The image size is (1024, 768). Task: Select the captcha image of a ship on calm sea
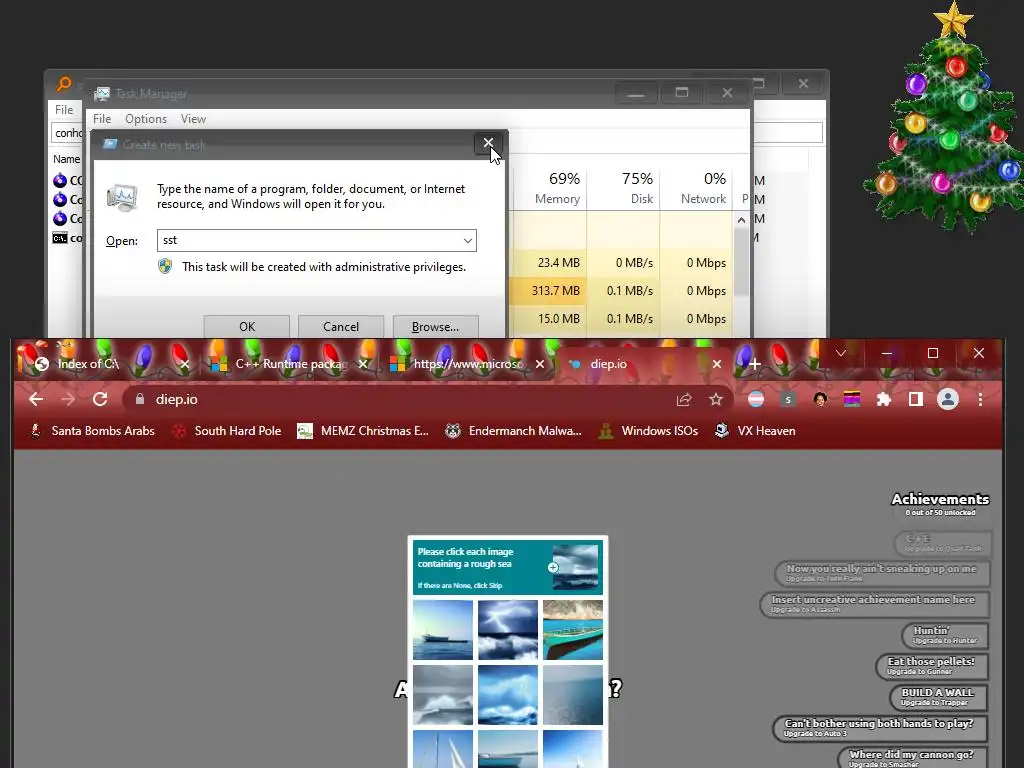click(x=443, y=630)
